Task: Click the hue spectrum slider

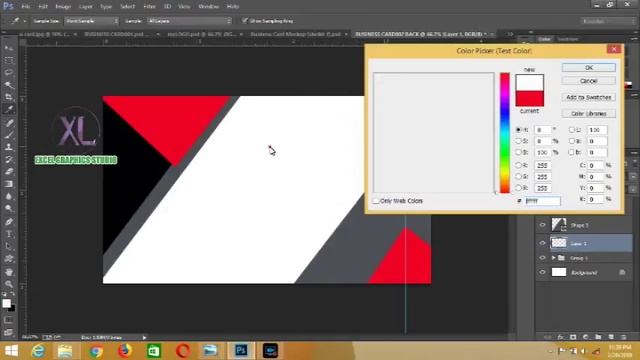Action: [x=505, y=133]
